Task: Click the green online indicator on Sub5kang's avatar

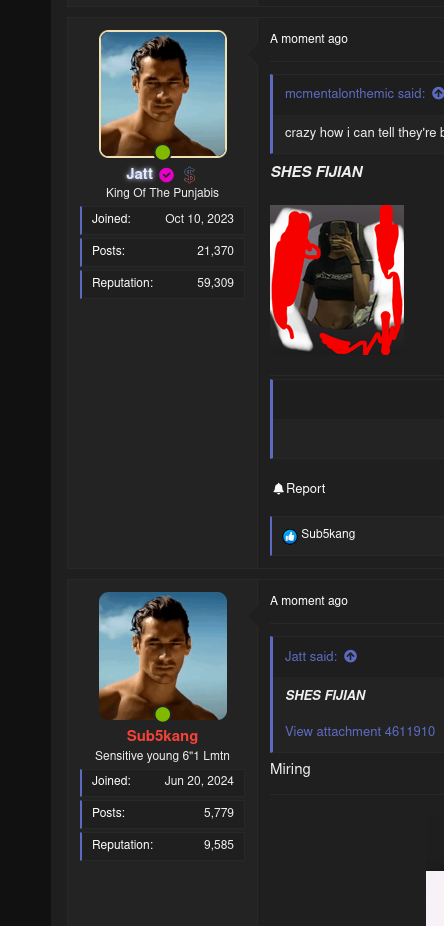Action: coord(163,715)
